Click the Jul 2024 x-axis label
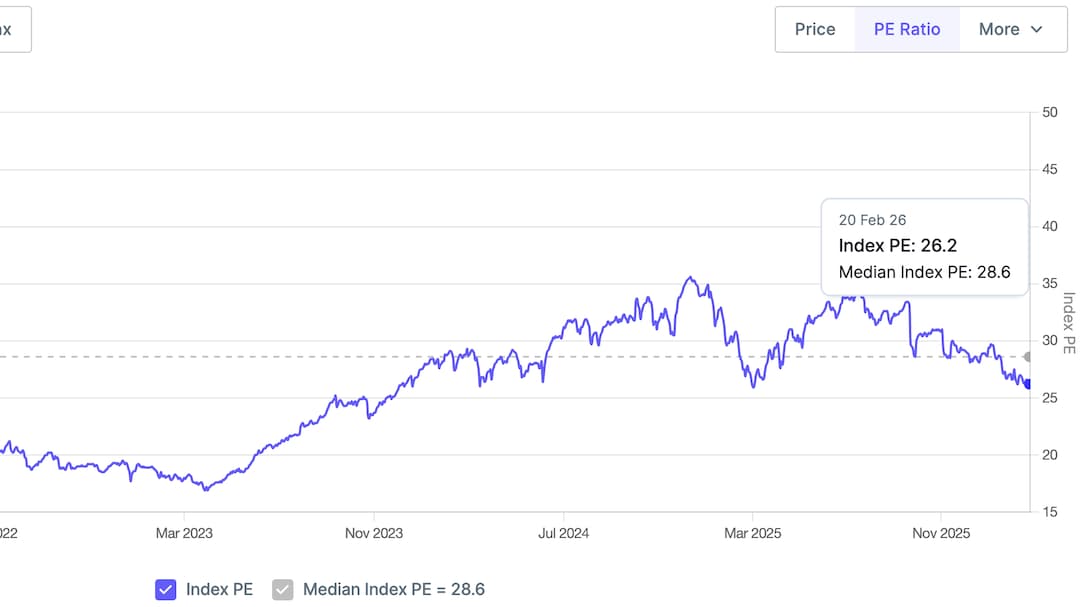 tap(563, 533)
